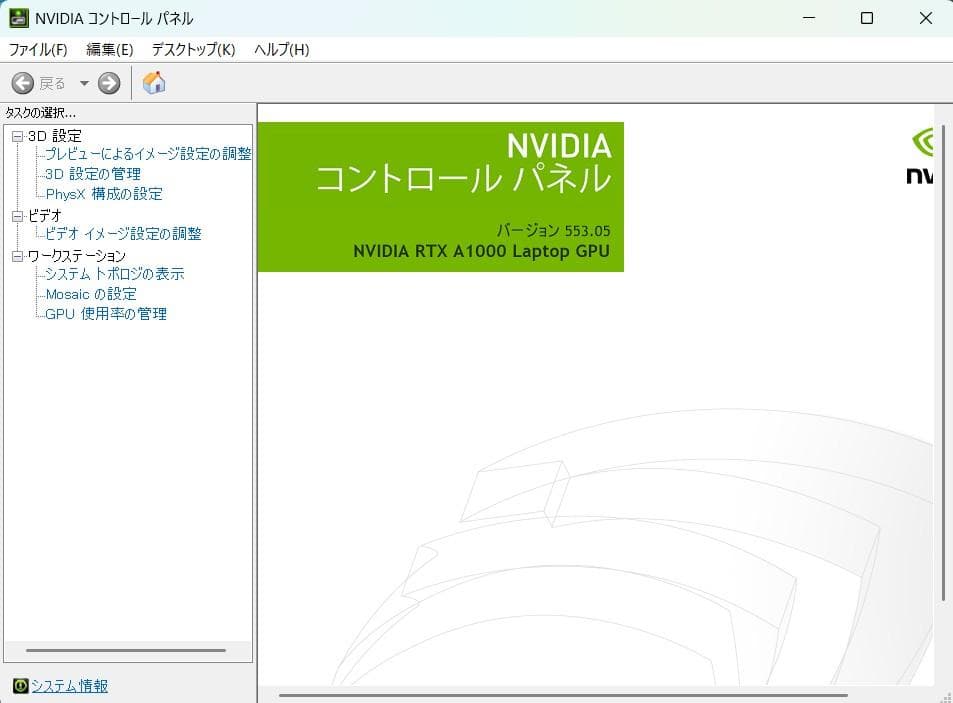Select Mosaic の設定 under ワークステーション
This screenshot has height=703, width=953.
point(91,294)
